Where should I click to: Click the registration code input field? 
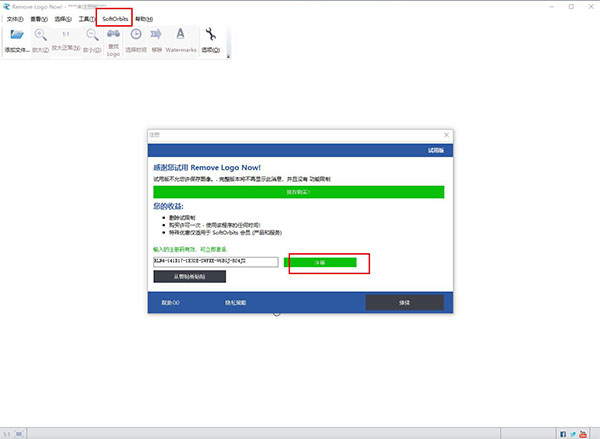pyautogui.click(x=215, y=262)
